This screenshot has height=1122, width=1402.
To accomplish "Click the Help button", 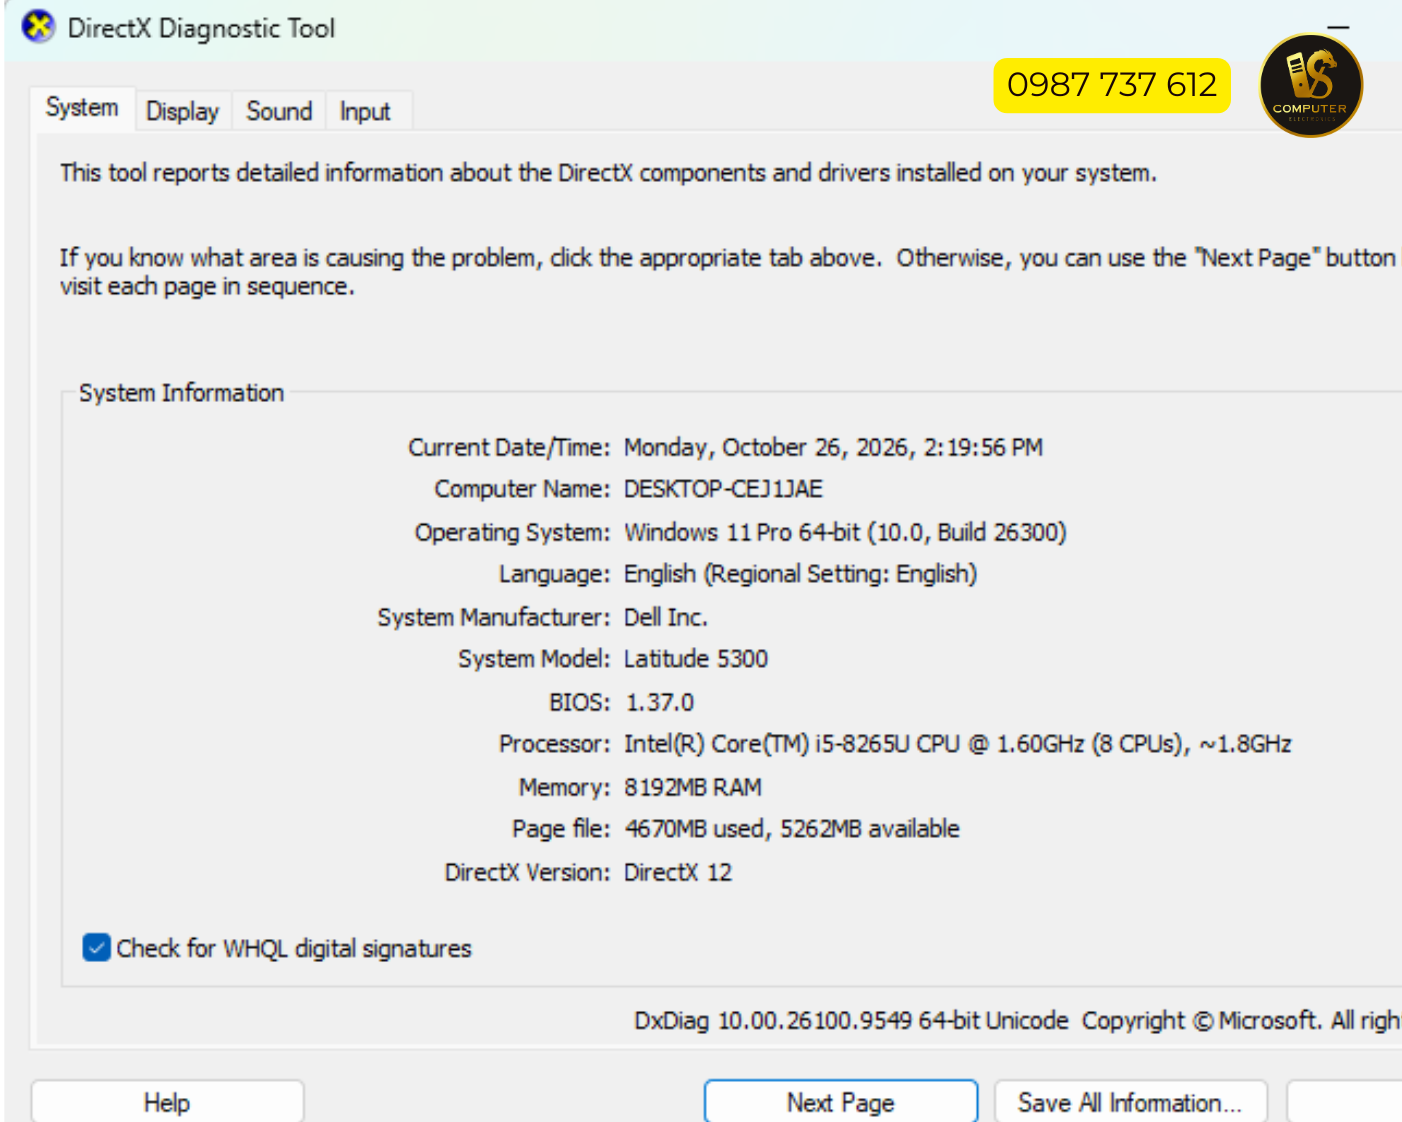I will point(167,1102).
